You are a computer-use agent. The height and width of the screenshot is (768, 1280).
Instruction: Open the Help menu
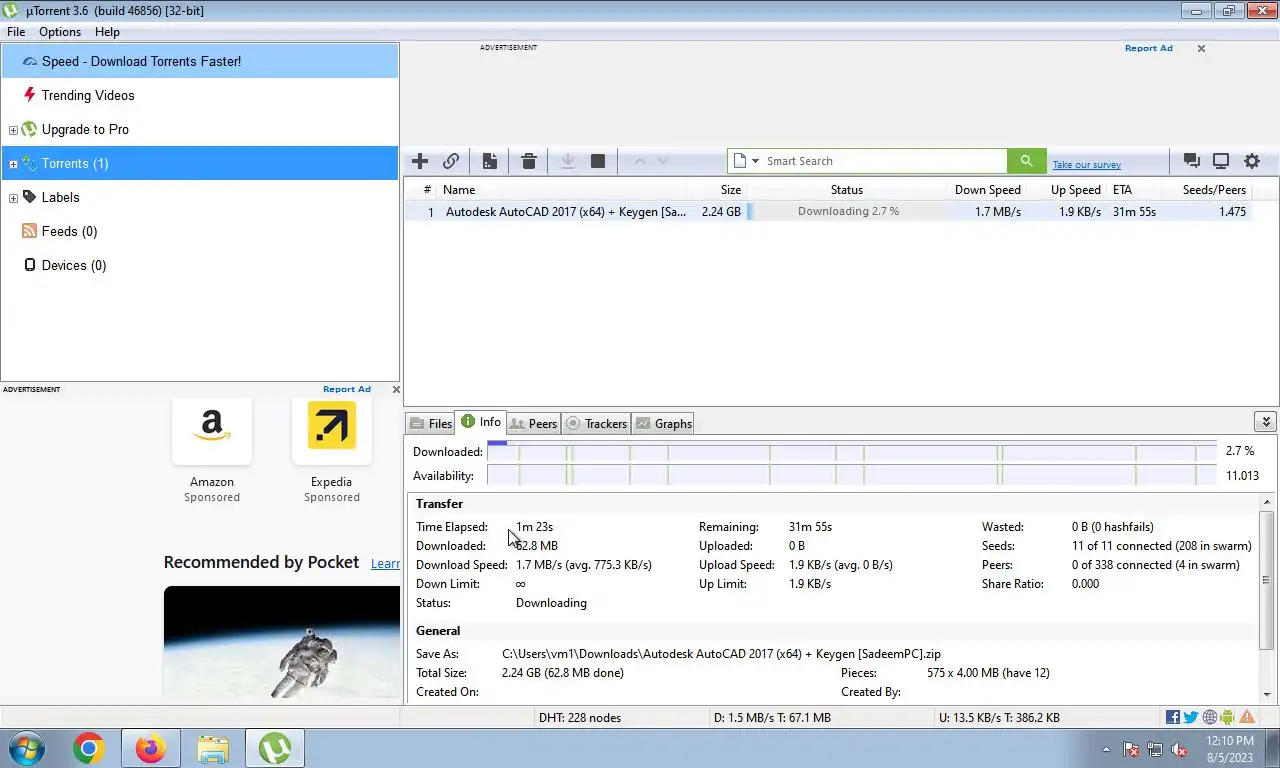point(107,32)
